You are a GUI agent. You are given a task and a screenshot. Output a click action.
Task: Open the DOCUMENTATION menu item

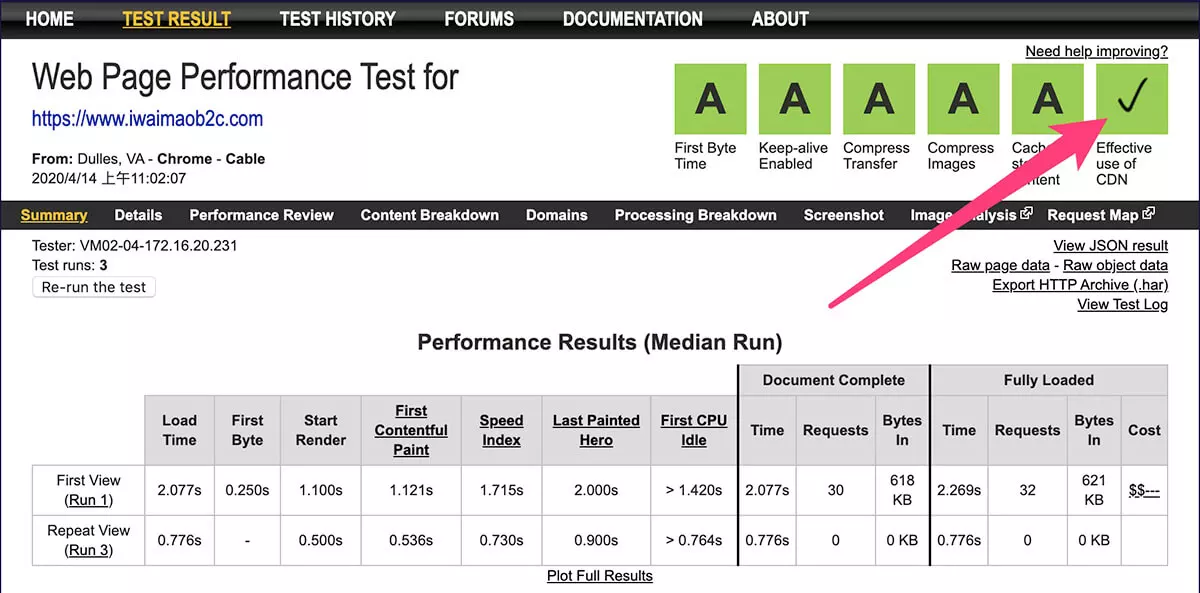pyautogui.click(x=632, y=18)
